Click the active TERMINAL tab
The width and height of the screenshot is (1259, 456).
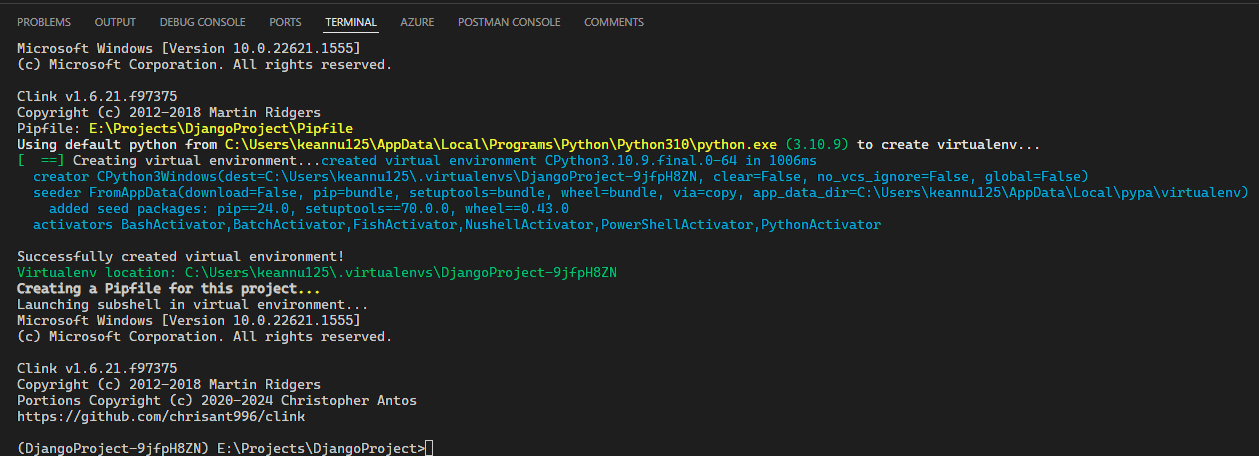point(350,22)
